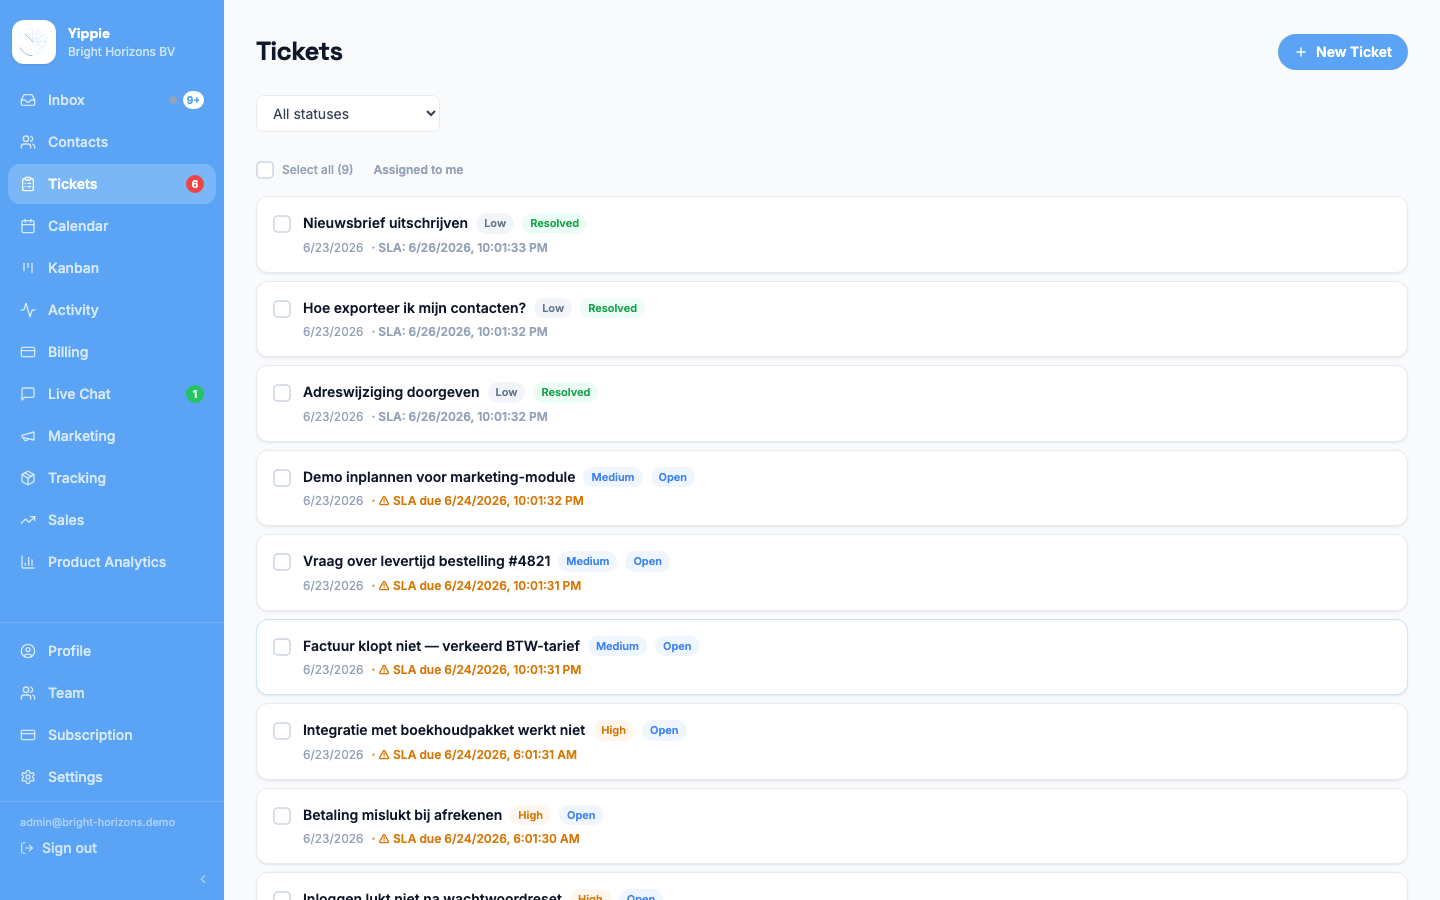Click the Yippie logo icon
The width and height of the screenshot is (1440, 900).
(34, 42)
